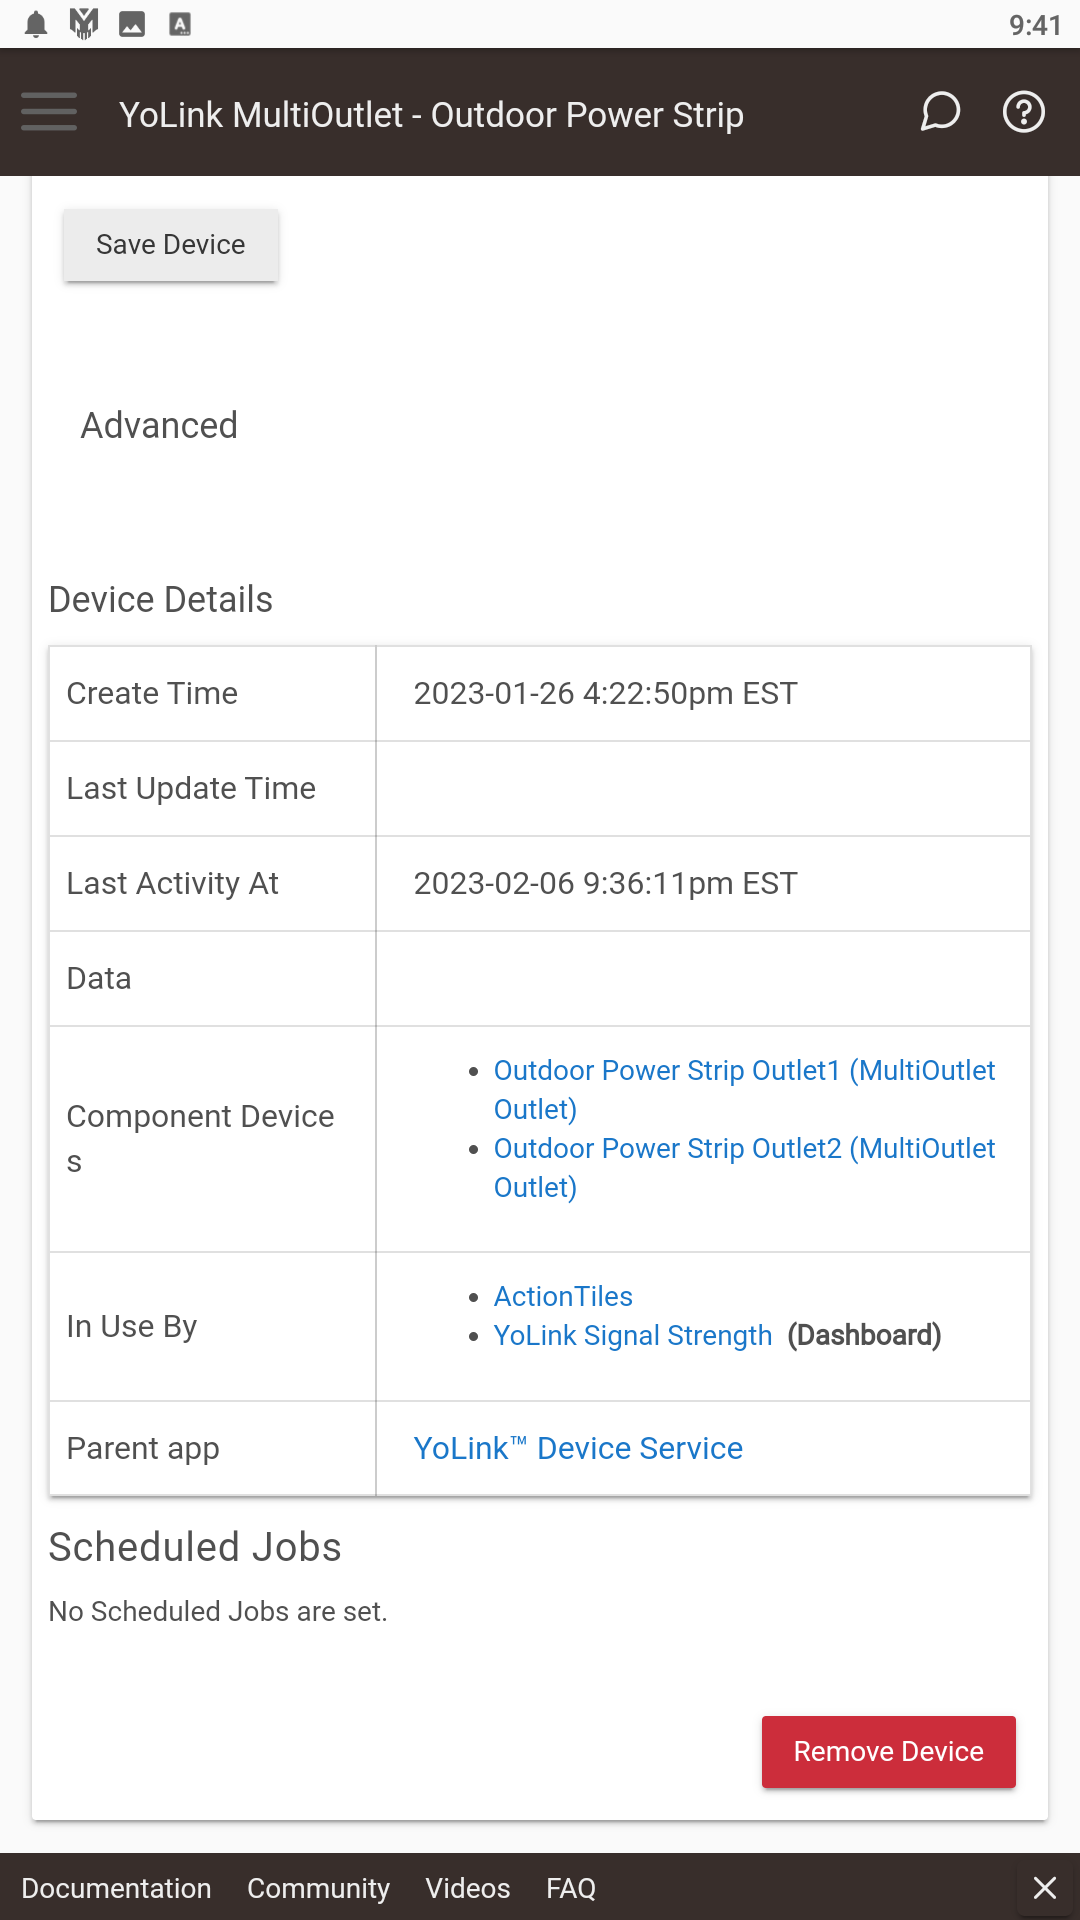Open the help question mark icon
Screen dimensions: 1080x1920
coord(1024,112)
